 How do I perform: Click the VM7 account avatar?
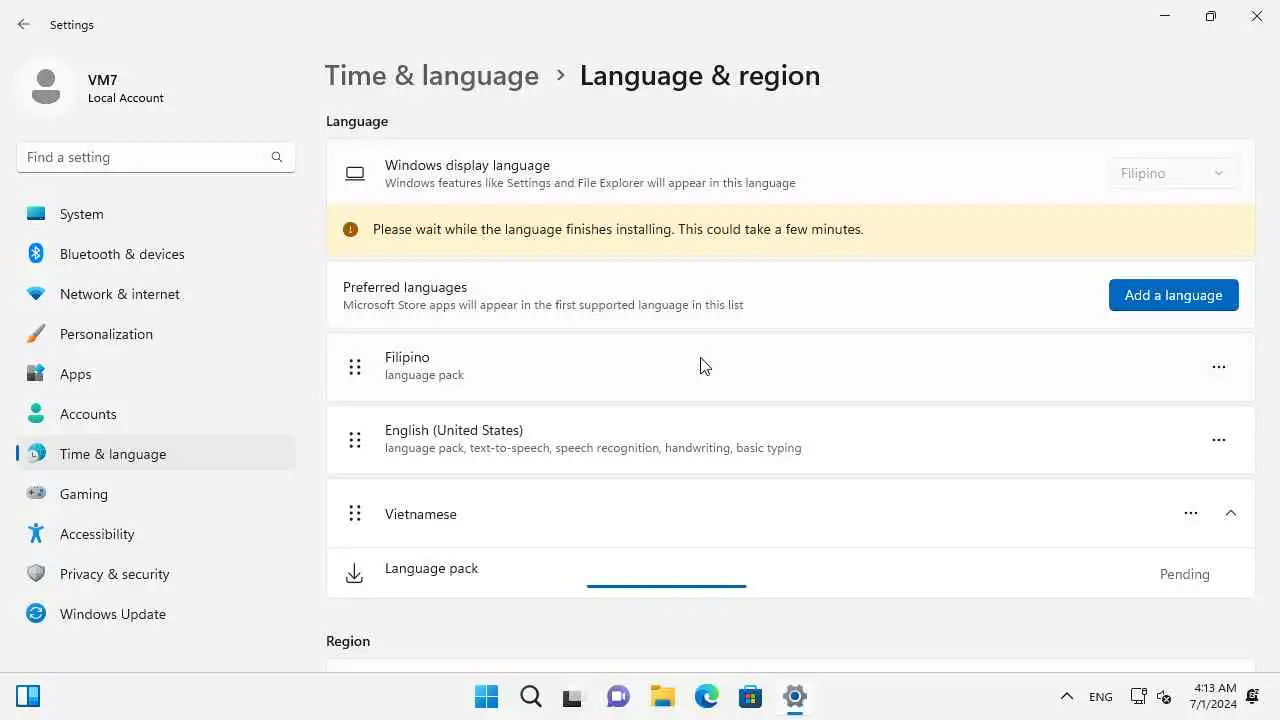45,87
